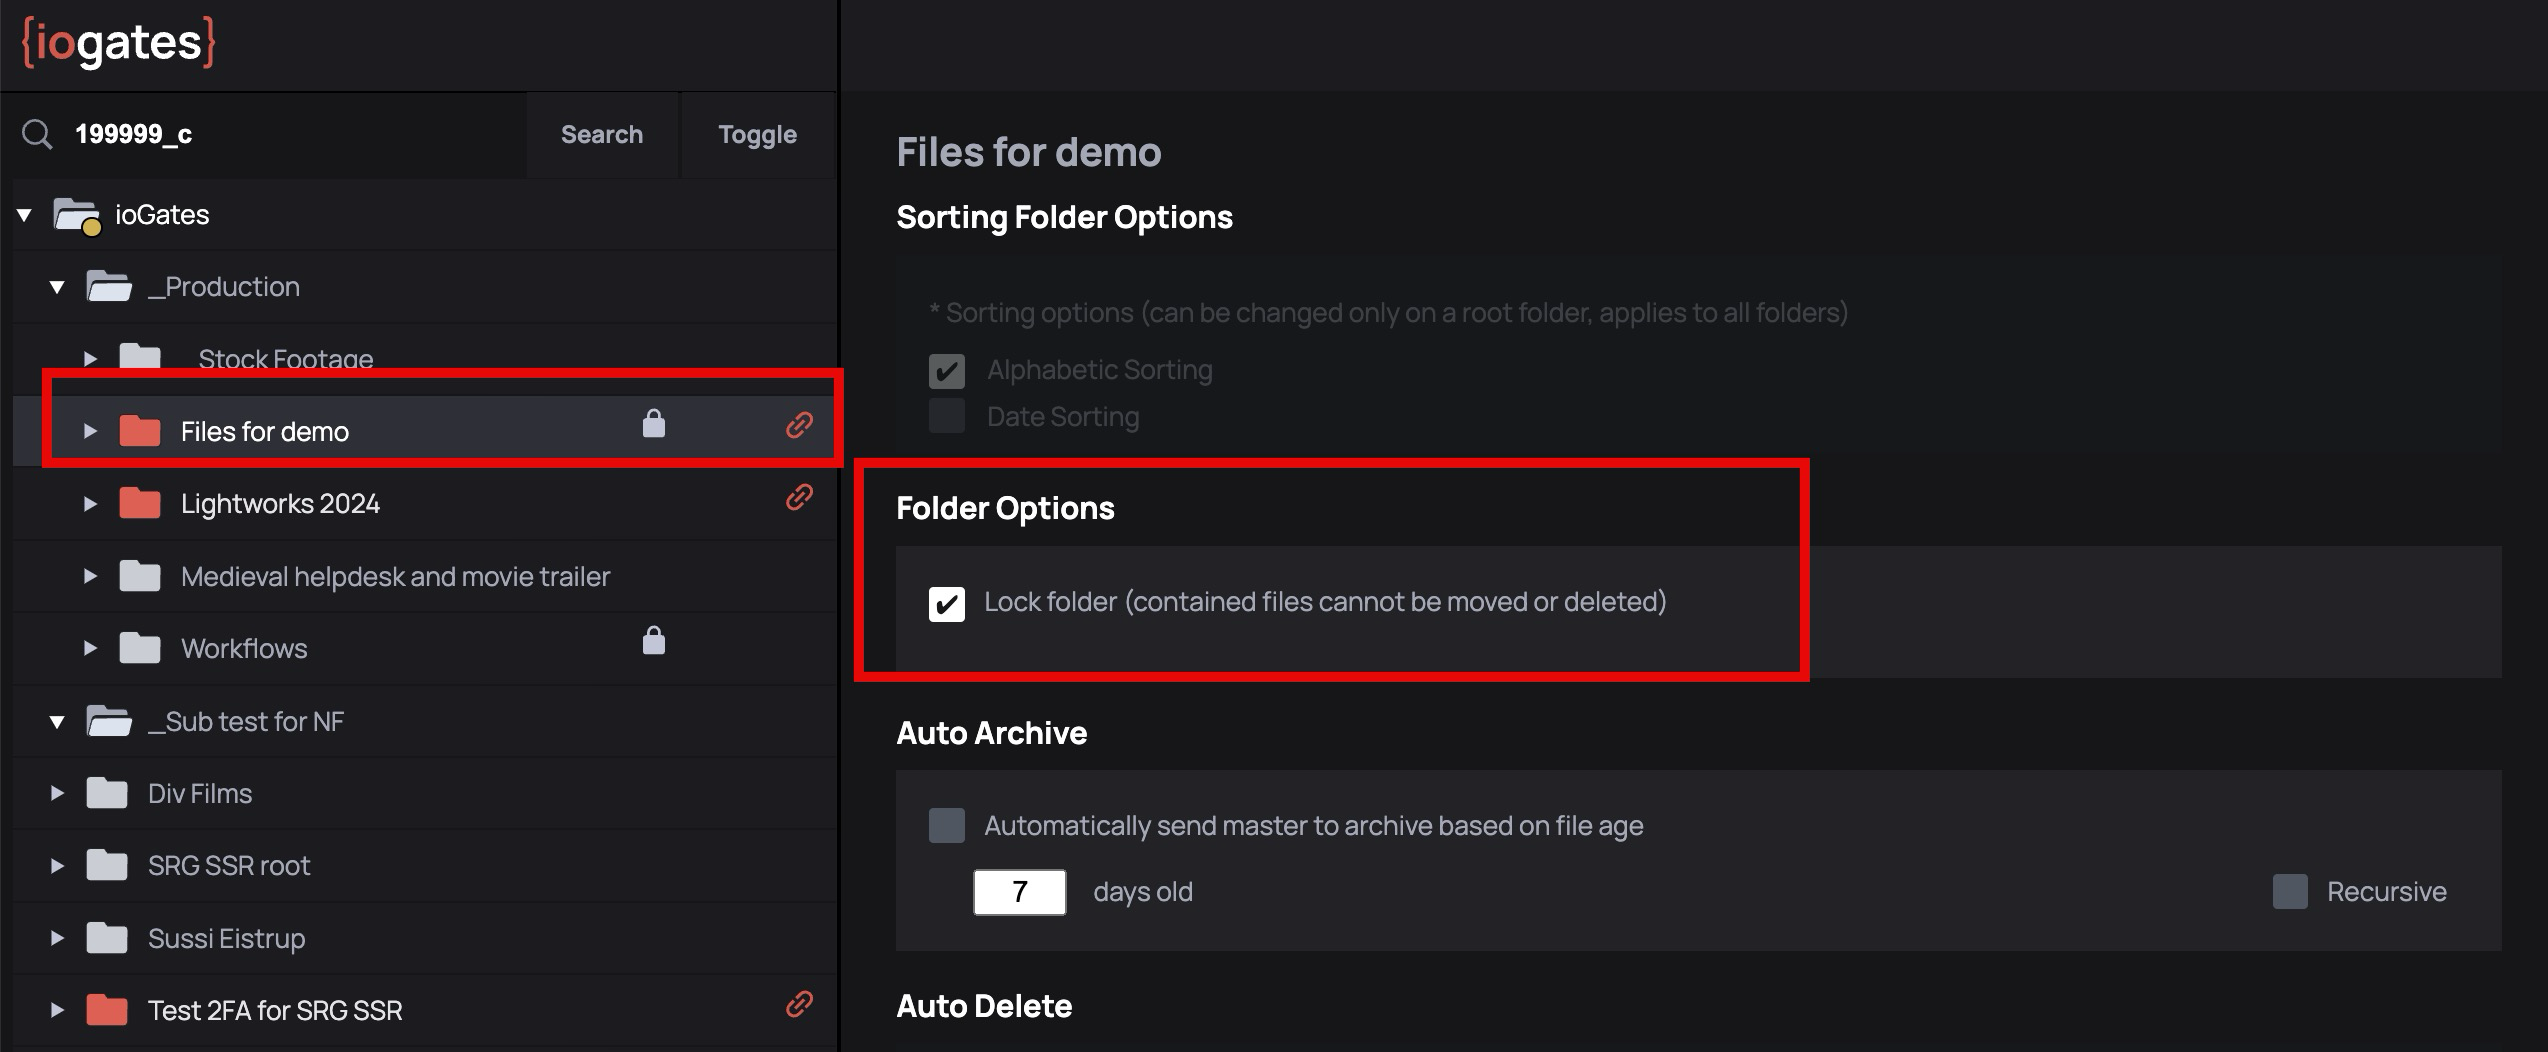Click share link icon on Lightworks 2024
Image resolution: width=2548 pixels, height=1052 pixels.
tap(799, 497)
